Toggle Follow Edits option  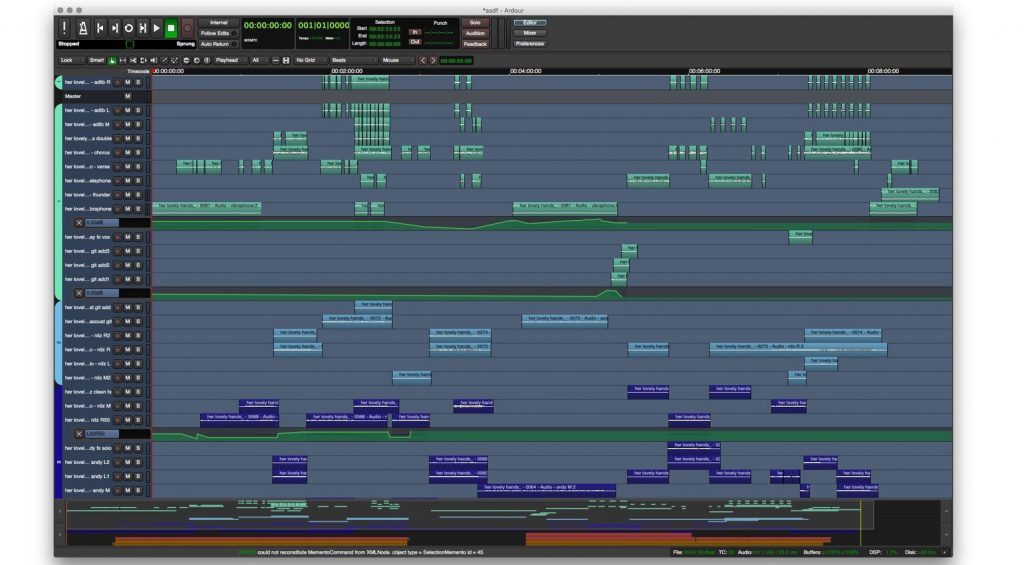point(218,33)
